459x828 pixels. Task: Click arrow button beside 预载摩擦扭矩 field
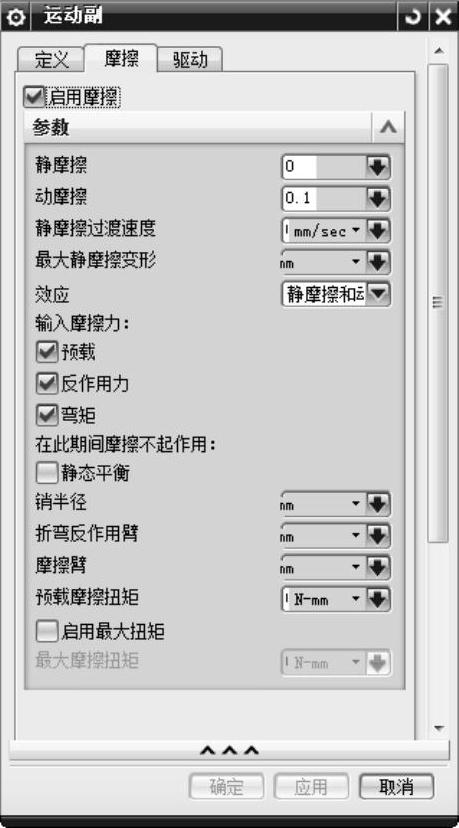coord(378,599)
